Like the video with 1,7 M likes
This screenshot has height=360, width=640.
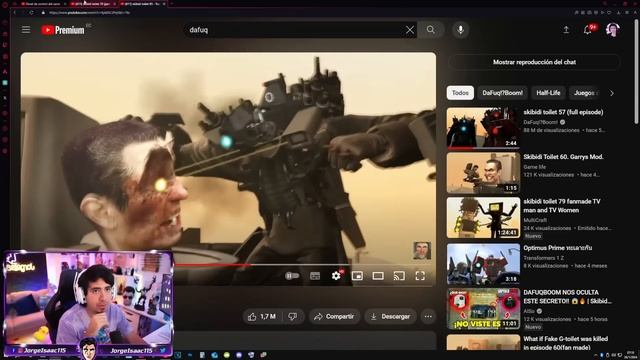click(262, 316)
